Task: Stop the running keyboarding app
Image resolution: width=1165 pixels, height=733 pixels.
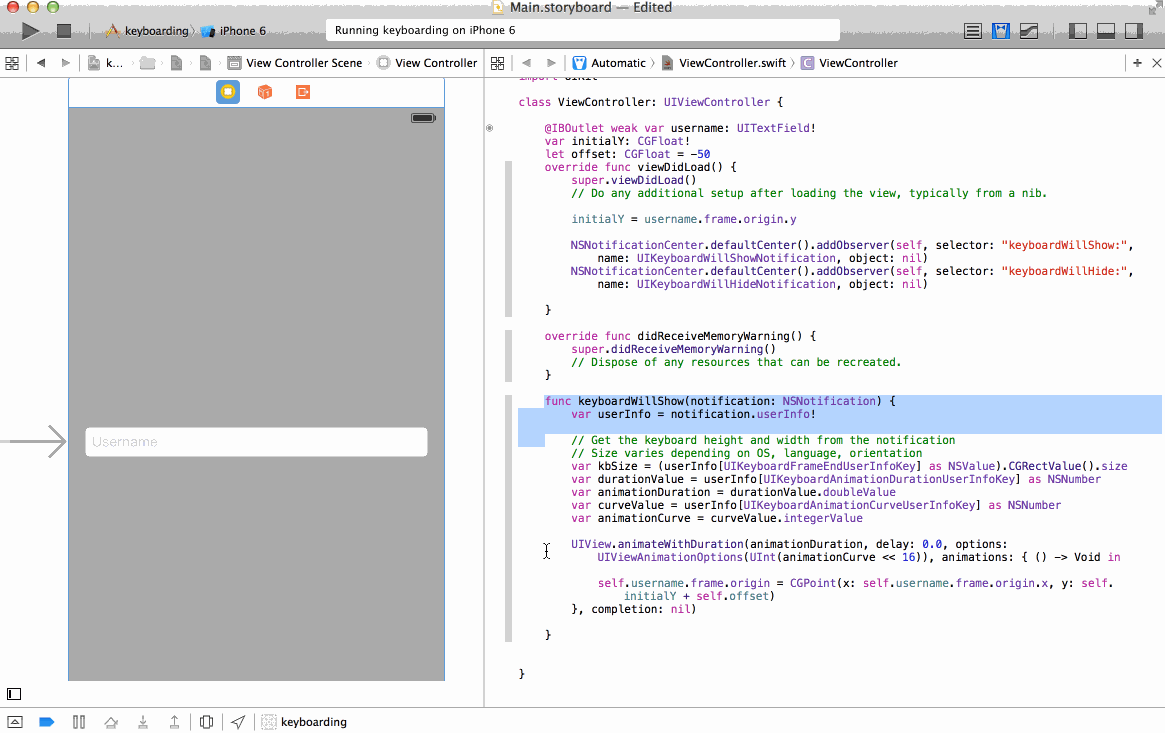Action: [x=64, y=30]
